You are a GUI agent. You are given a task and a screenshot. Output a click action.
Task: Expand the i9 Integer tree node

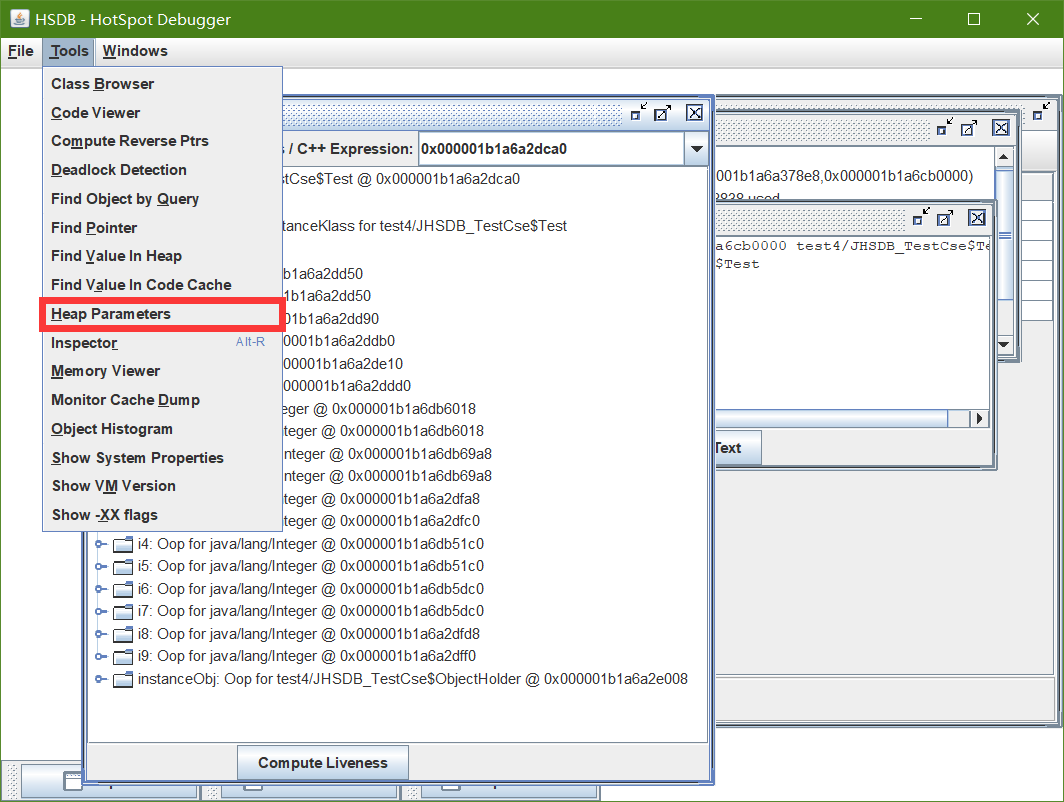[x=100, y=656]
